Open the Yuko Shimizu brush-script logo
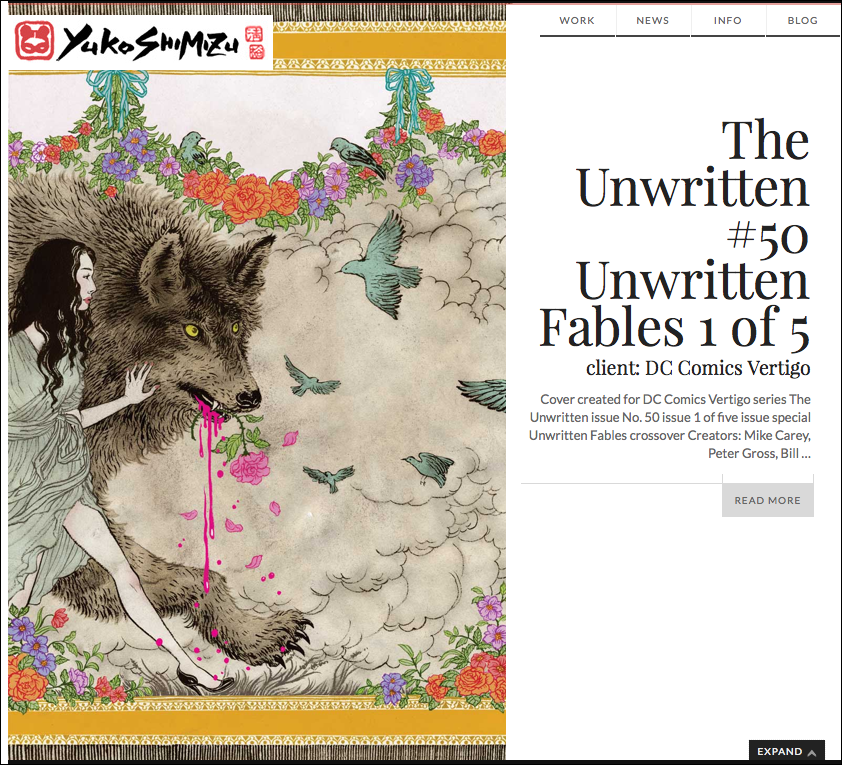The width and height of the screenshot is (842, 765). 140,42
